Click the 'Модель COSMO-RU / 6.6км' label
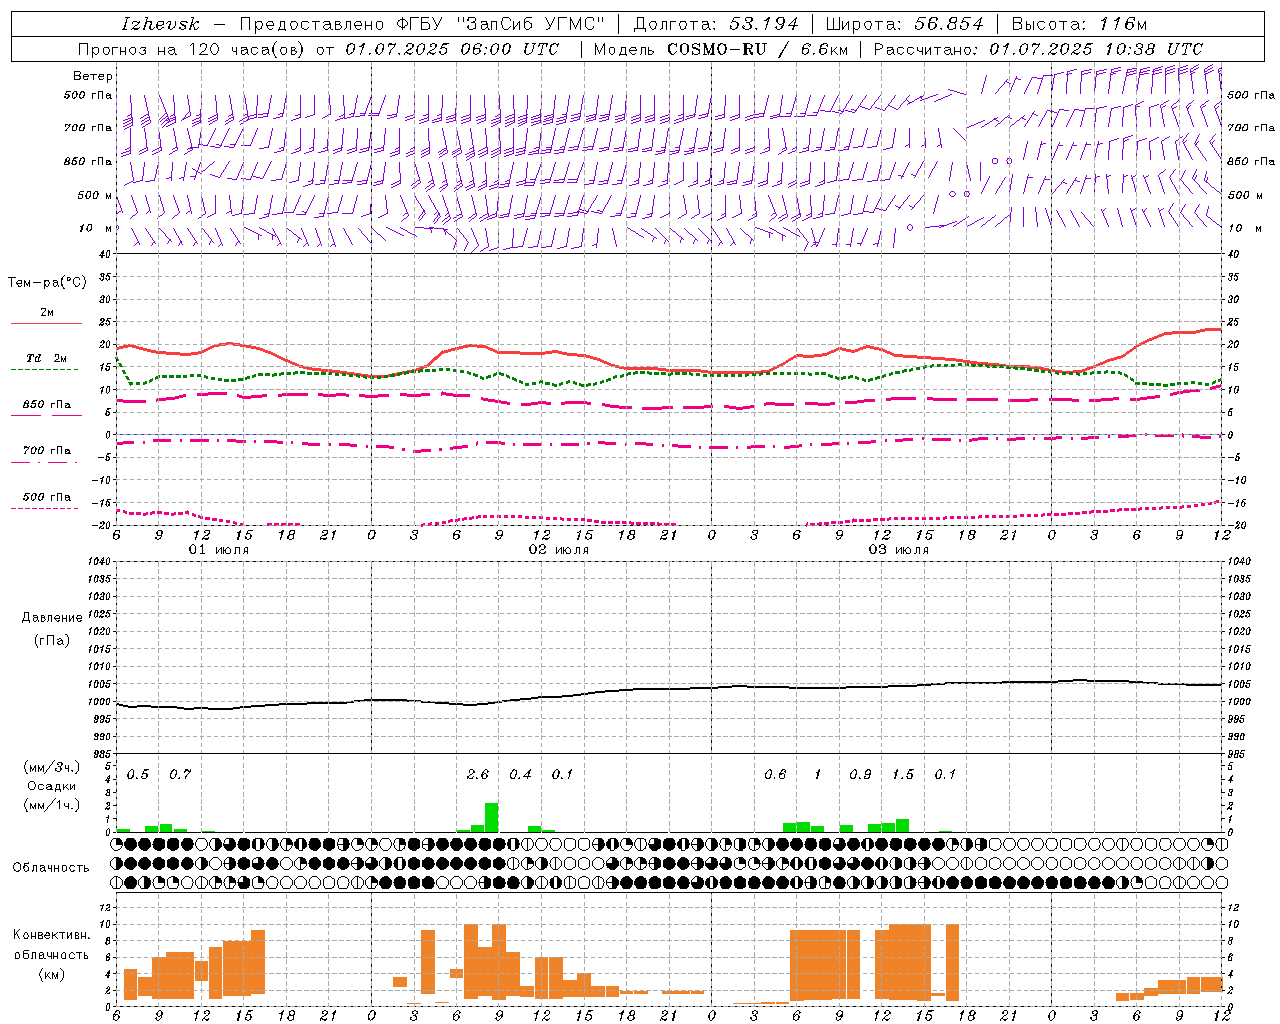 [721, 49]
